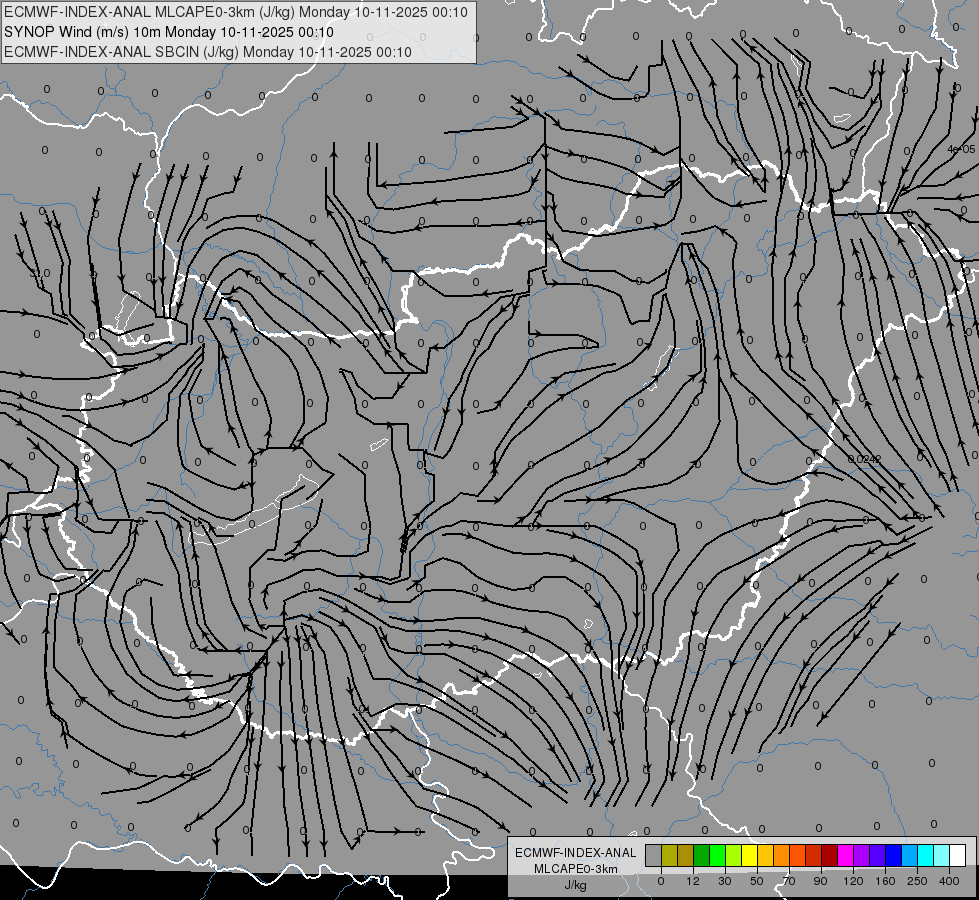Click the legend scale value 160
Screen dimensions: 979x900
click(885, 881)
